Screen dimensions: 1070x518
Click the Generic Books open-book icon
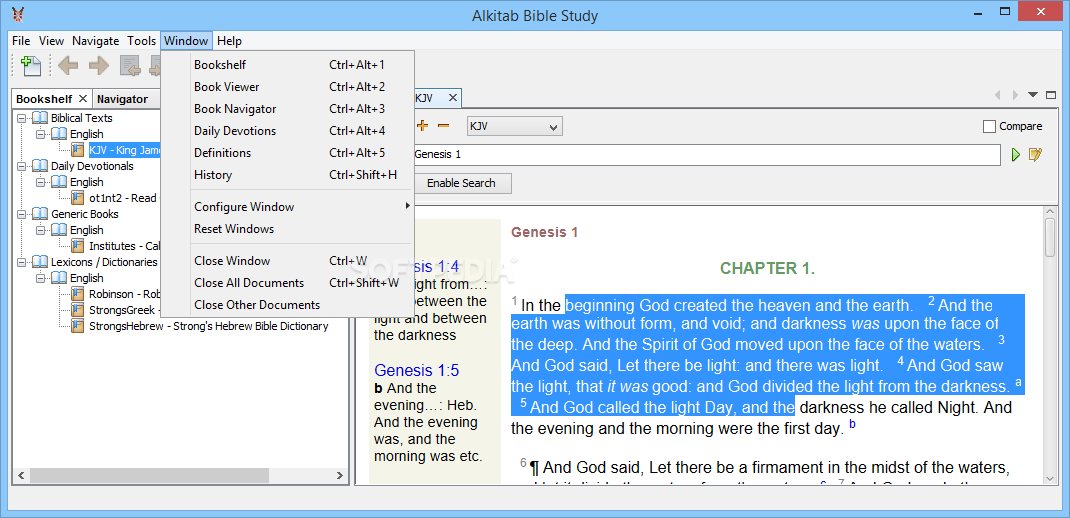pos(40,214)
